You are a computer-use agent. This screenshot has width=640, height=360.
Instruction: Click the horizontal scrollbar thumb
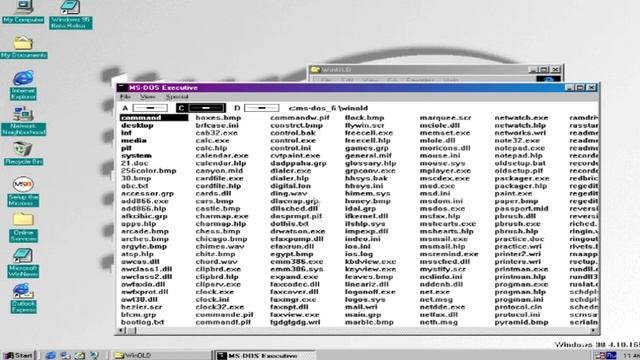(x=131, y=331)
